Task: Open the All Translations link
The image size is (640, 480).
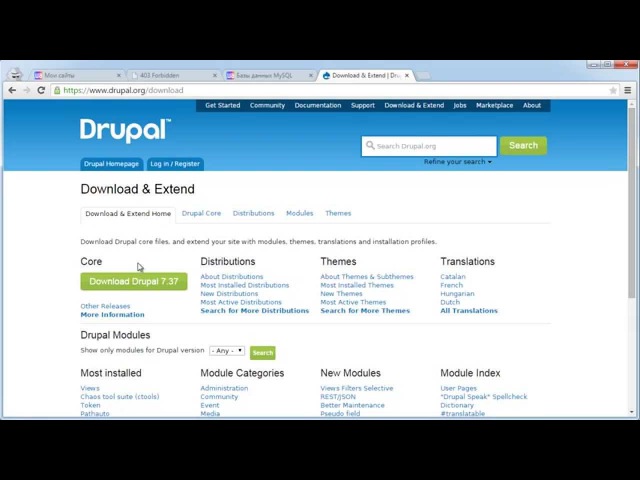Action: click(x=469, y=311)
